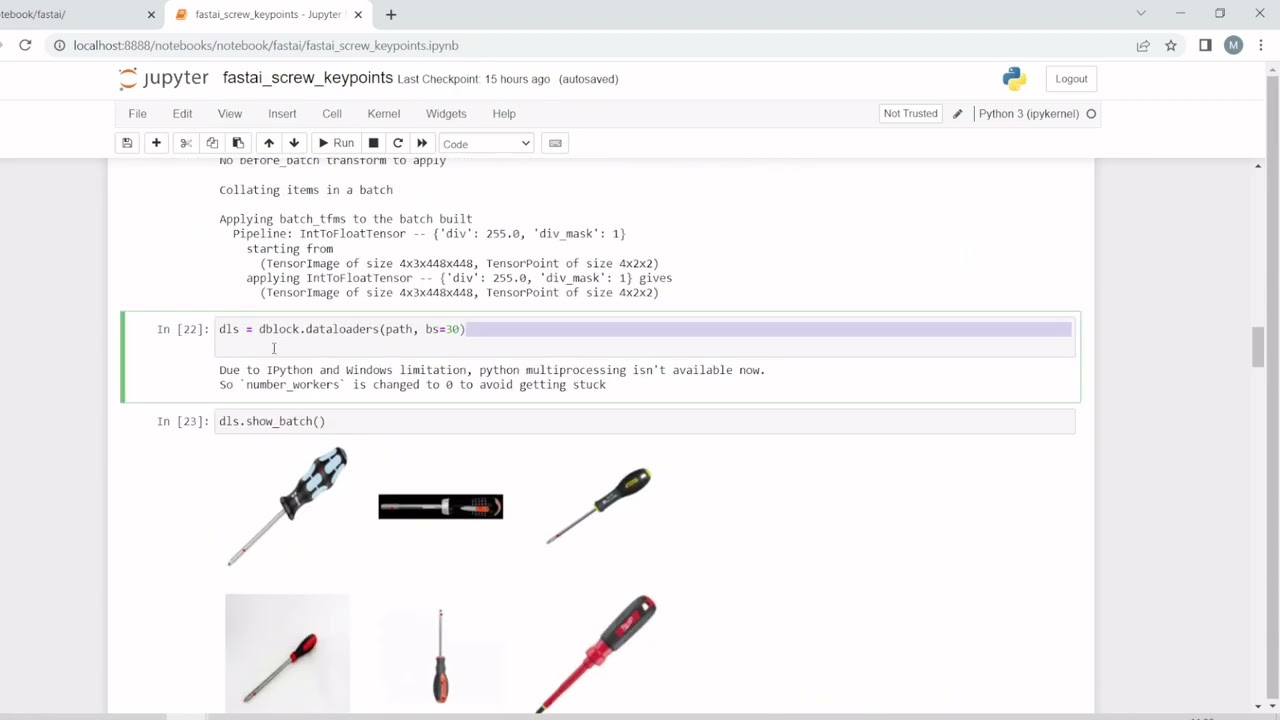
Task: Open the tab search chevron dropdown
Action: click(1141, 14)
